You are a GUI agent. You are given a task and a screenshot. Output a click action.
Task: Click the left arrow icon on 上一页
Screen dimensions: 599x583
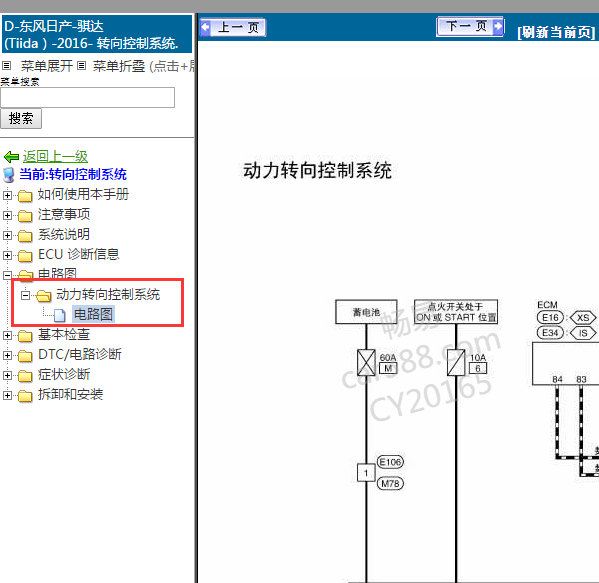click(x=206, y=27)
